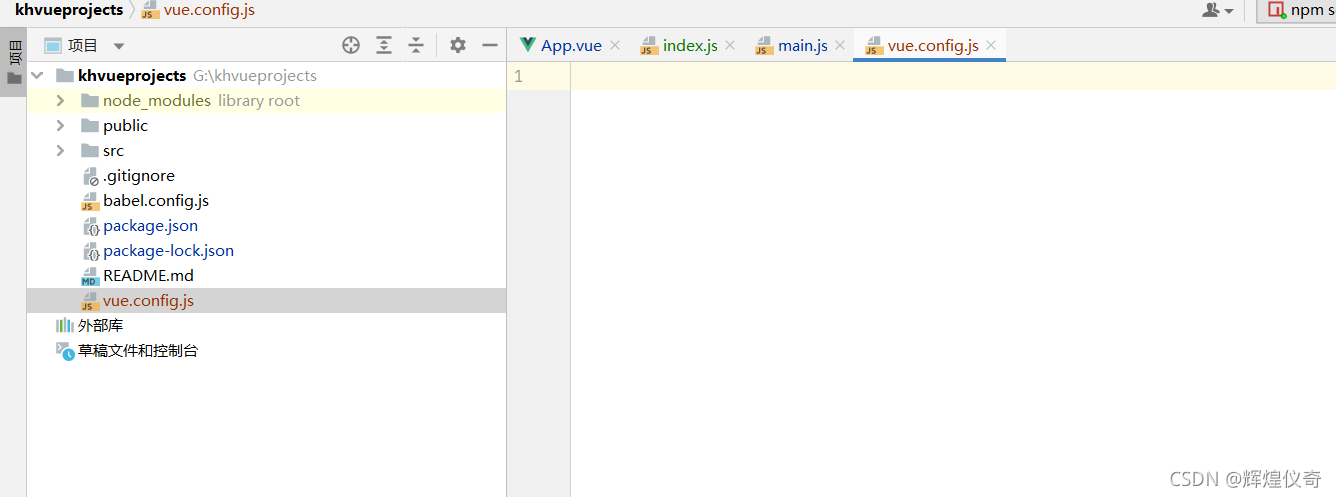Click the external libraries bar-chart icon
1336x497 pixels.
pyautogui.click(x=64, y=326)
